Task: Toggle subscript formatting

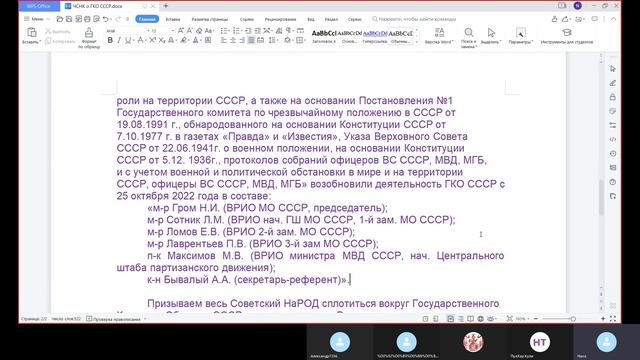Action: (161, 40)
